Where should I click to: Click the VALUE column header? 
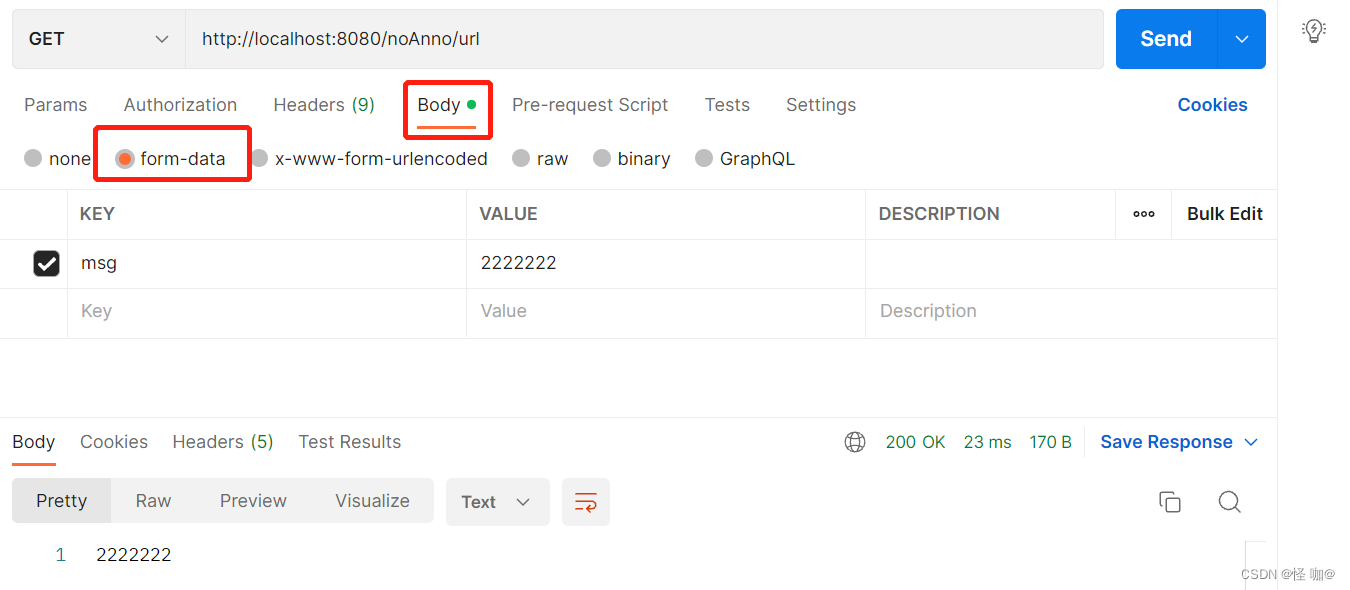(508, 214)
